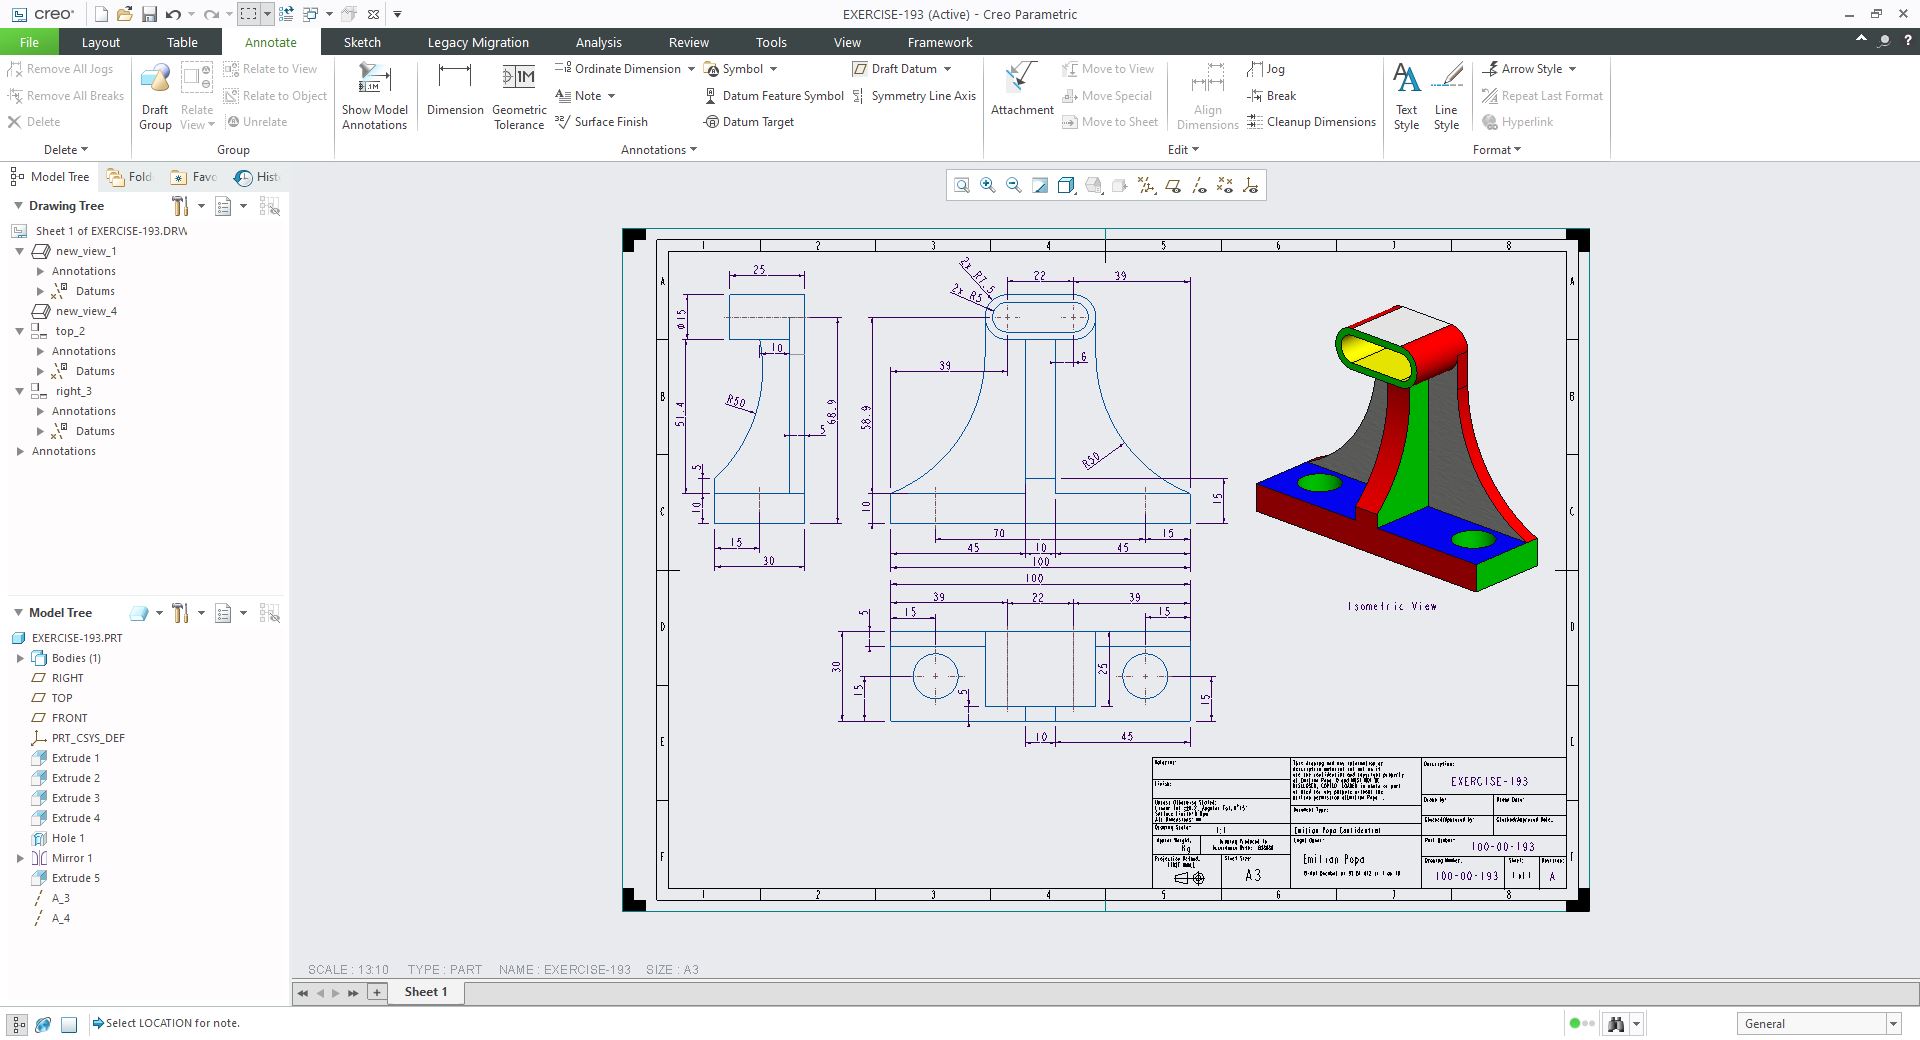The image size is (1920, 1040).
Task: Open the Delete group dropdown
Action: tap(66, 150)
